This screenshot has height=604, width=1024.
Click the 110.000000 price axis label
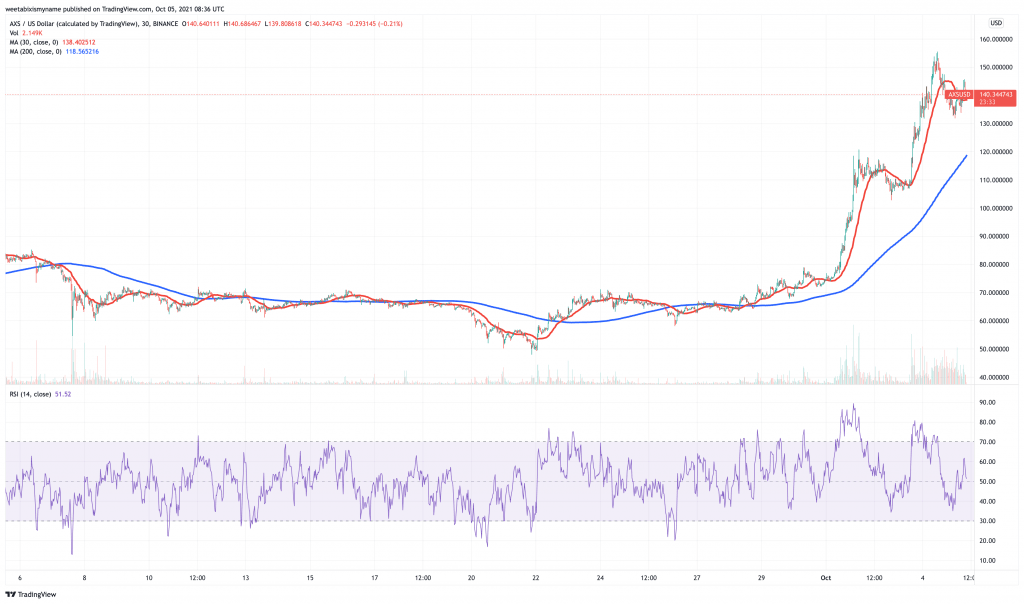[995, 180]
